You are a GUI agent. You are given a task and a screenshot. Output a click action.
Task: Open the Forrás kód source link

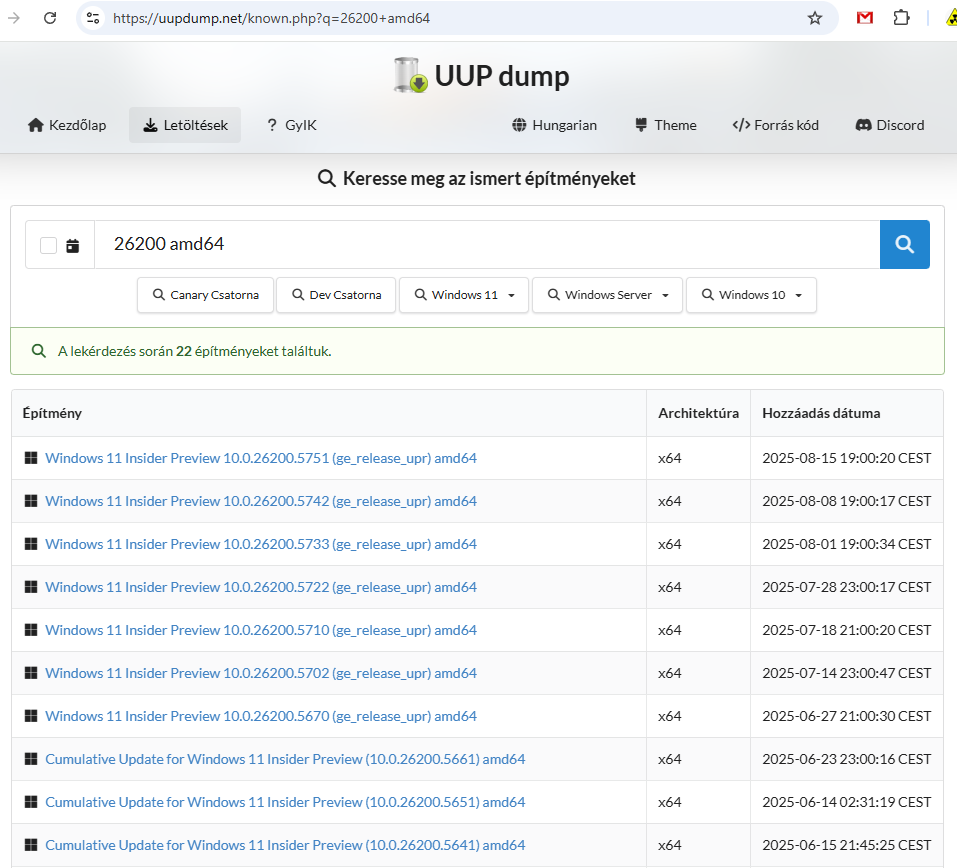pos(775,125)
